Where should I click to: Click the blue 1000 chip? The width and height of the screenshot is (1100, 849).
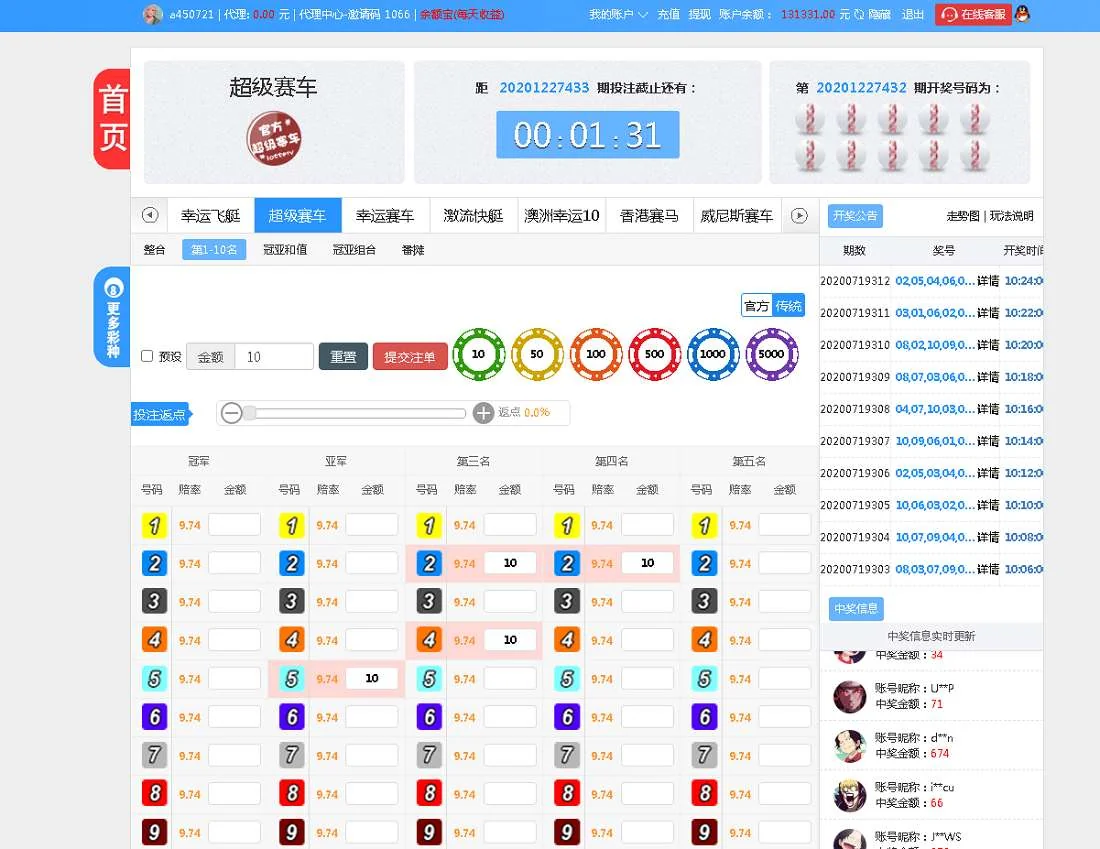(x=713, y=354)
